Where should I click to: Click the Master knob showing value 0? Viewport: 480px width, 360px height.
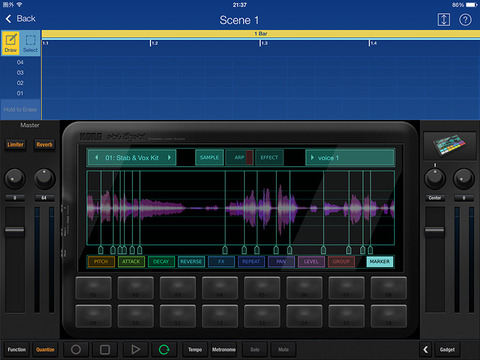[14, 178]
